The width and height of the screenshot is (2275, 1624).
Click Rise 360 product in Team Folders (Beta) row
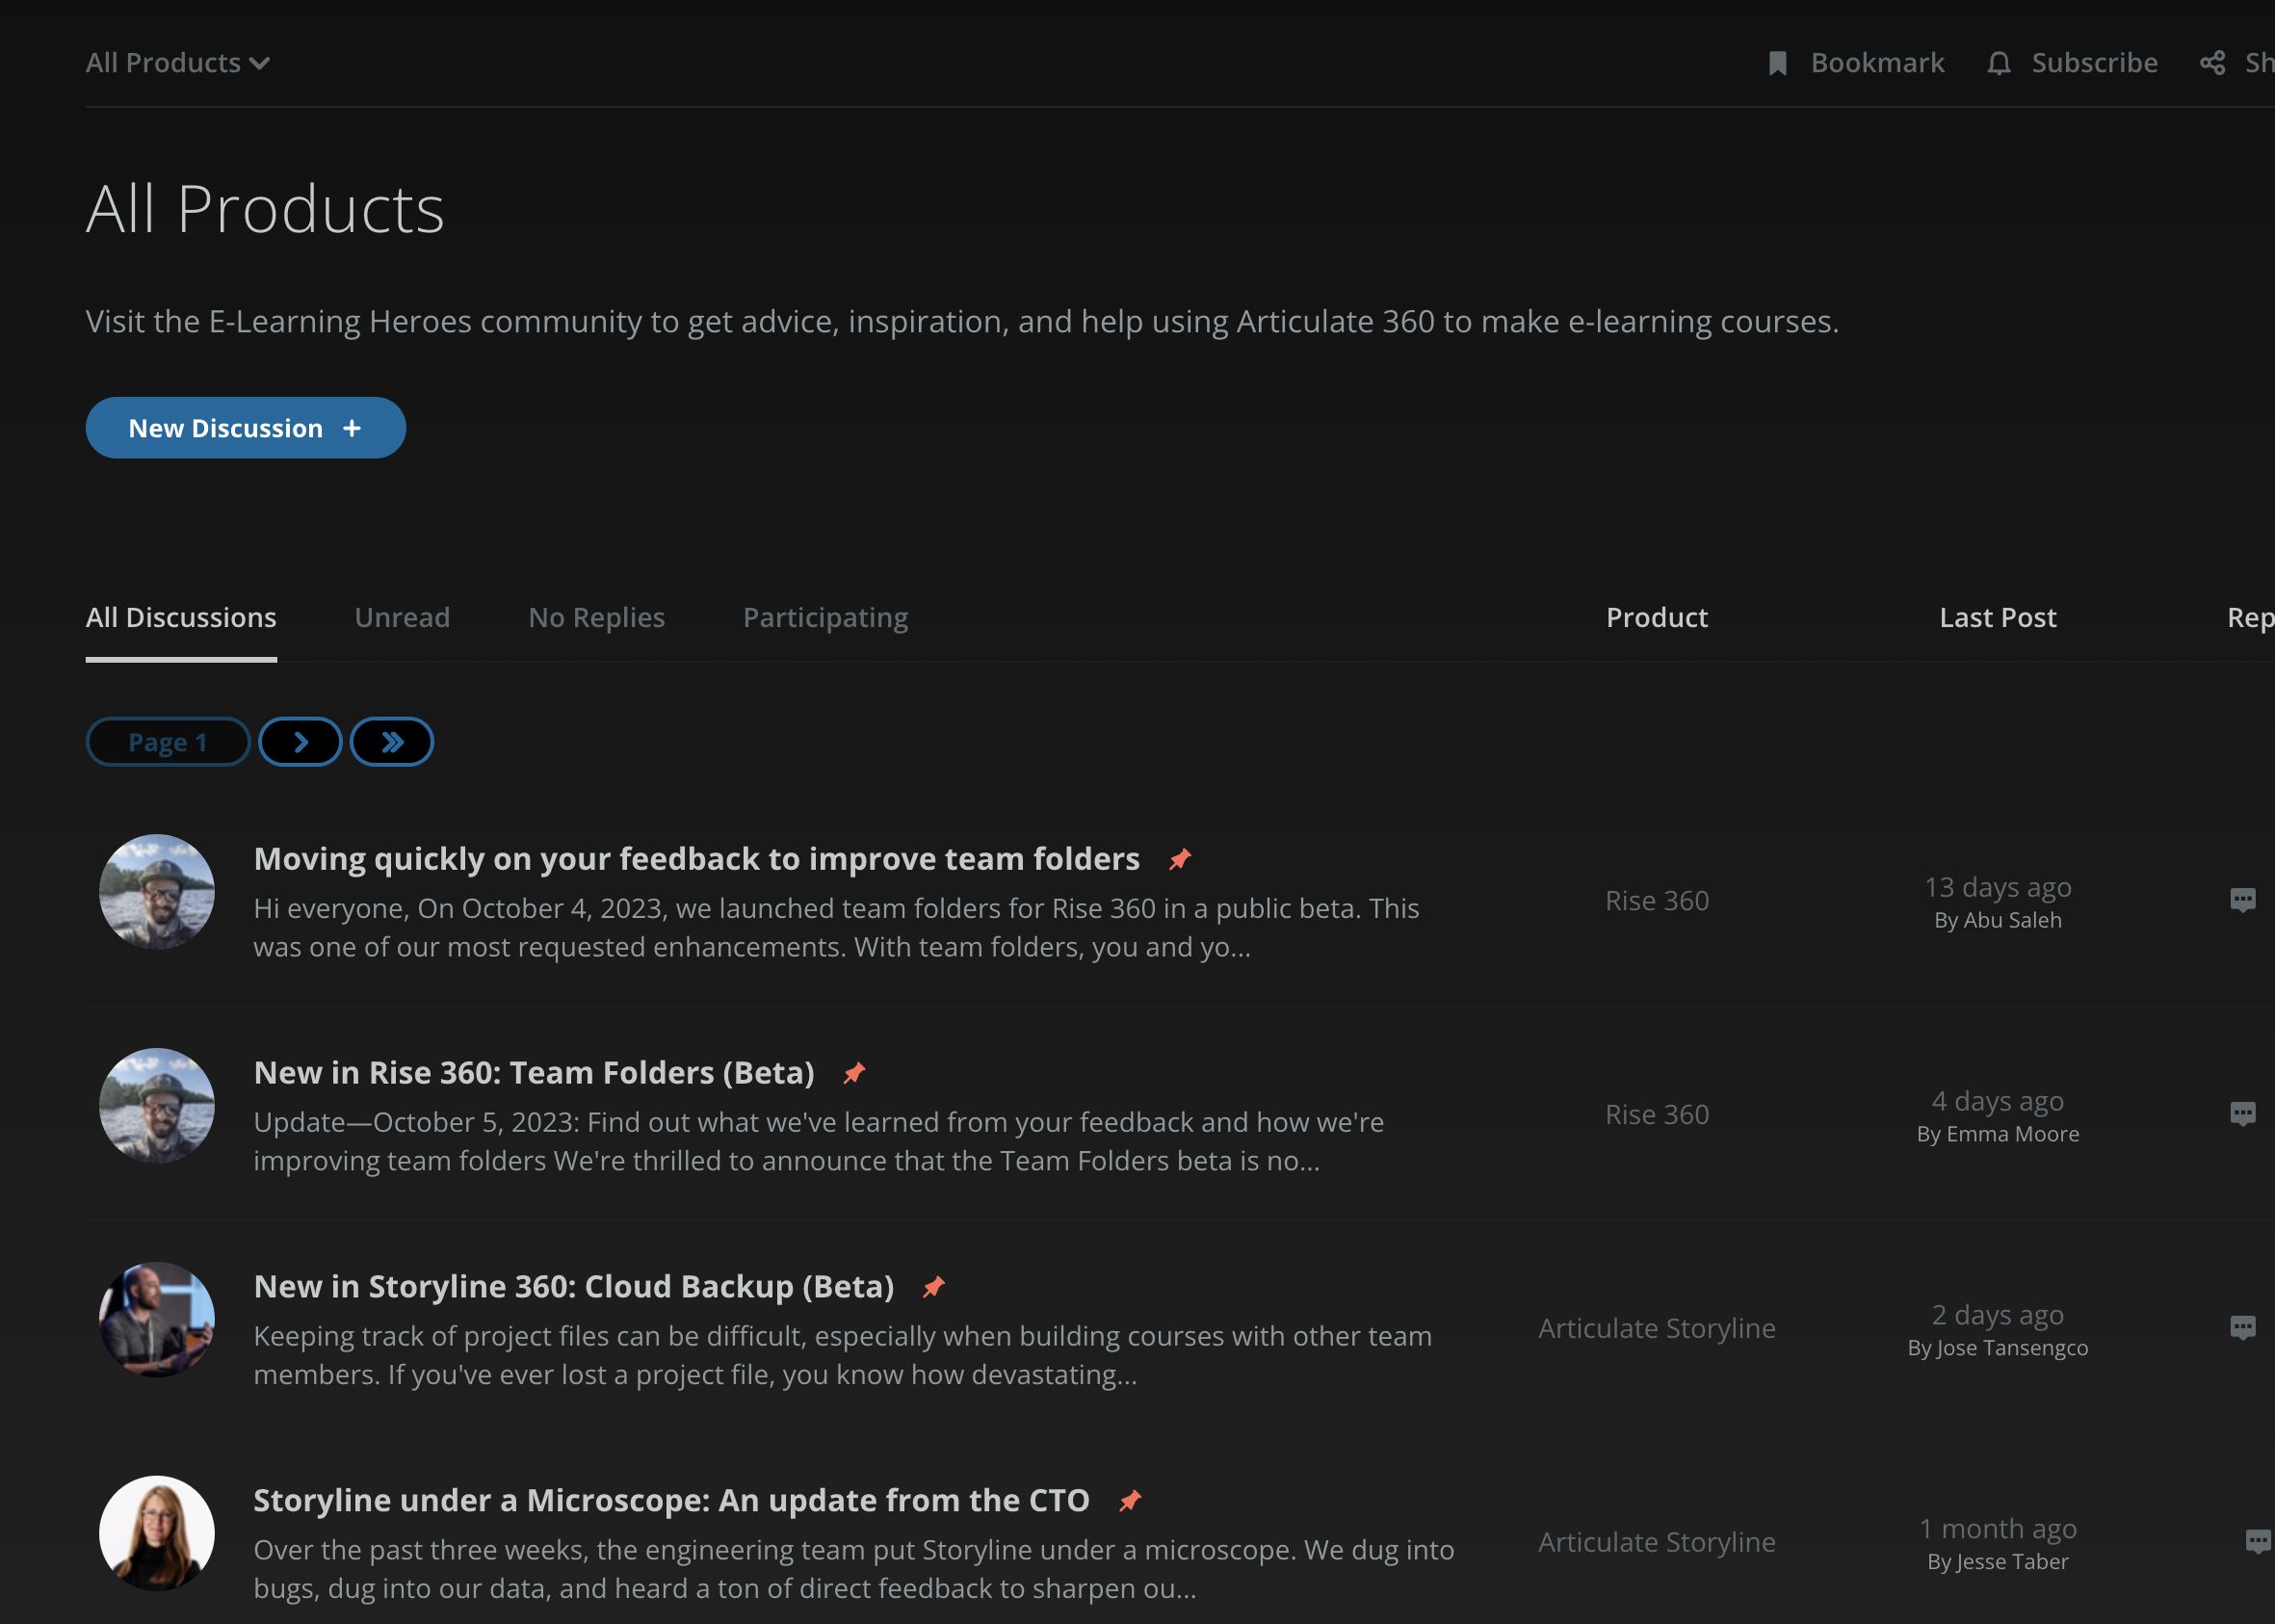coord(1657,1115)
